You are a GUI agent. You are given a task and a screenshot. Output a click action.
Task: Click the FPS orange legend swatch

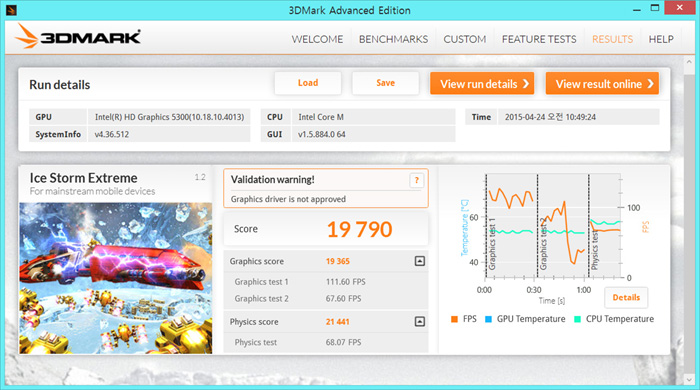[454, 319]
